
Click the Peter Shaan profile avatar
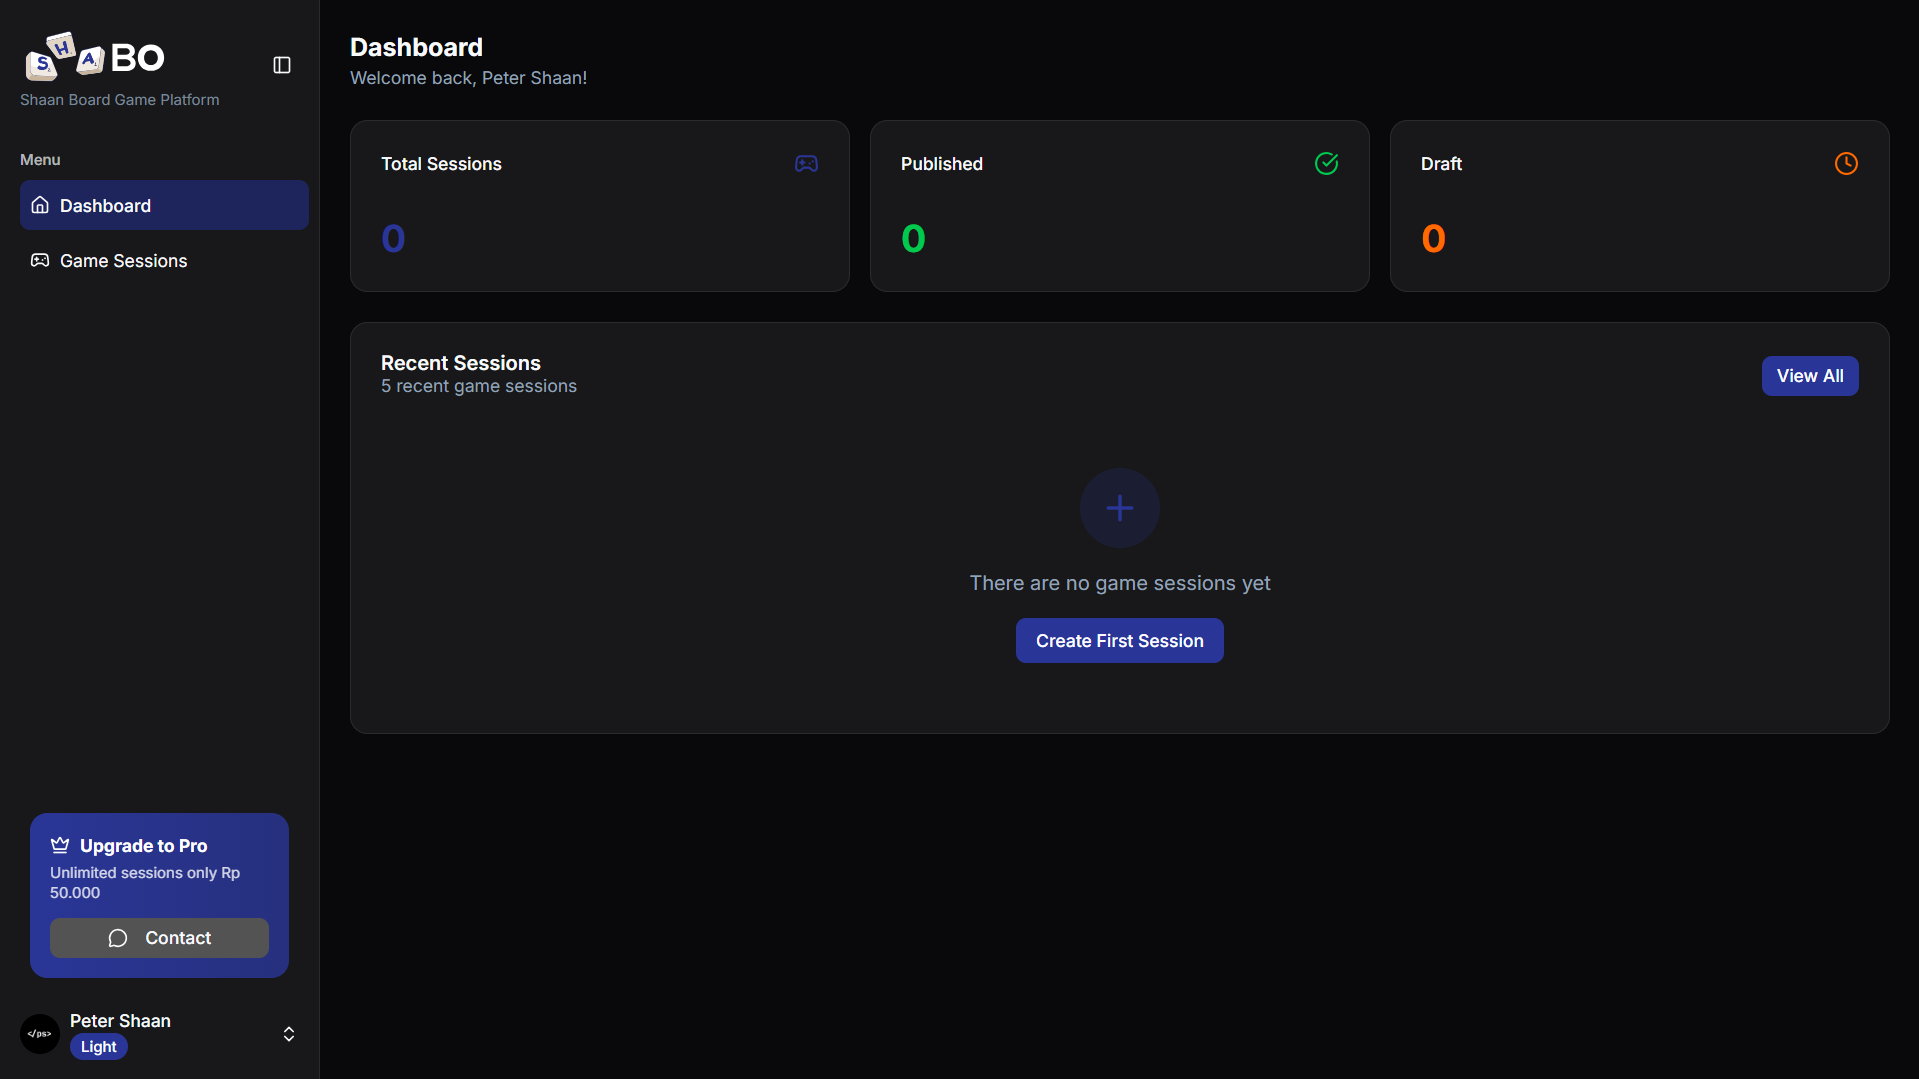coord(40,1034)
